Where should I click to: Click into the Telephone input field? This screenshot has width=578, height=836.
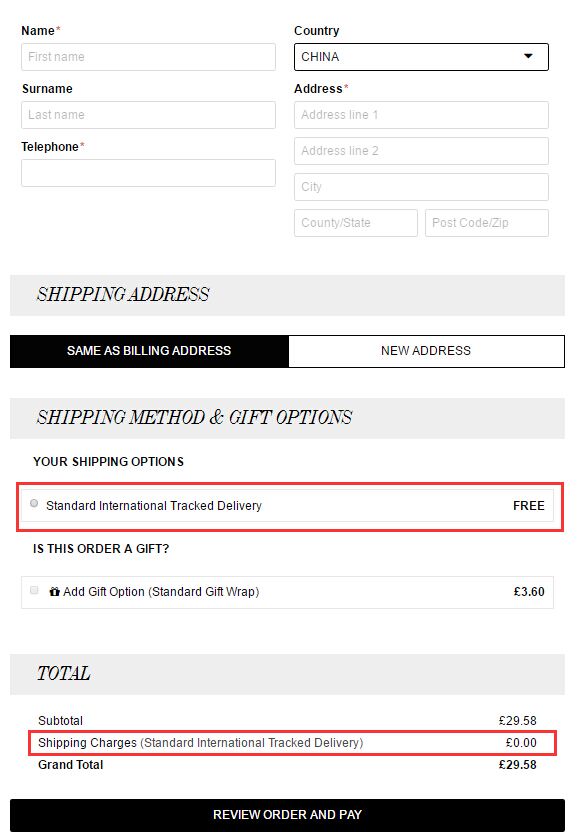(148, 173)
